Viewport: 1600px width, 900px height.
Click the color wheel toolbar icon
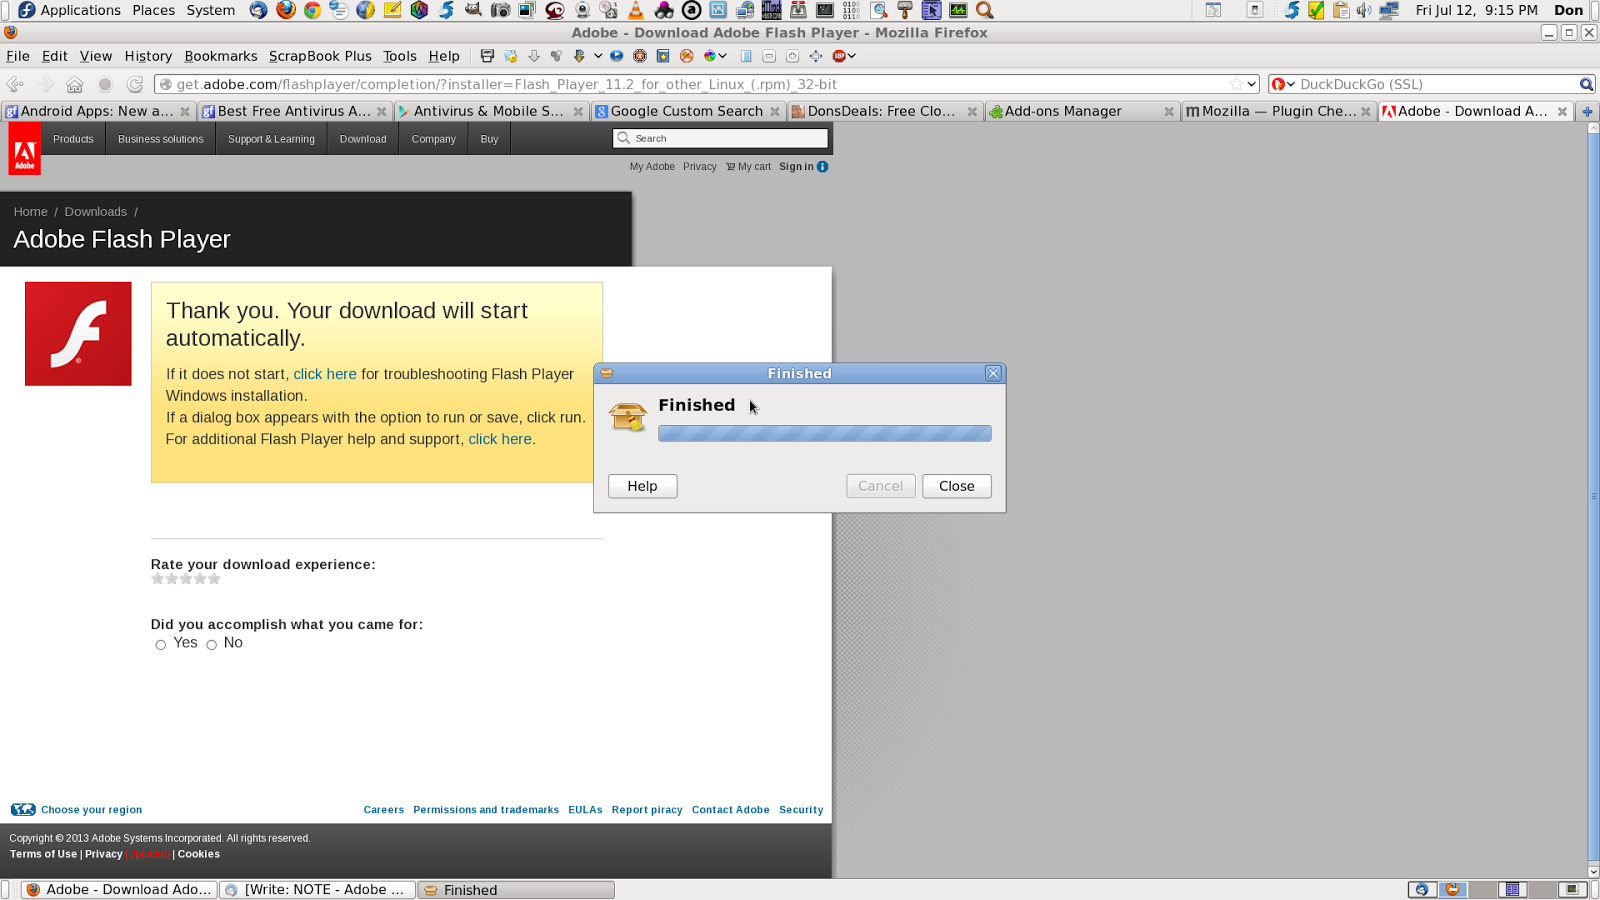(710, 56)
